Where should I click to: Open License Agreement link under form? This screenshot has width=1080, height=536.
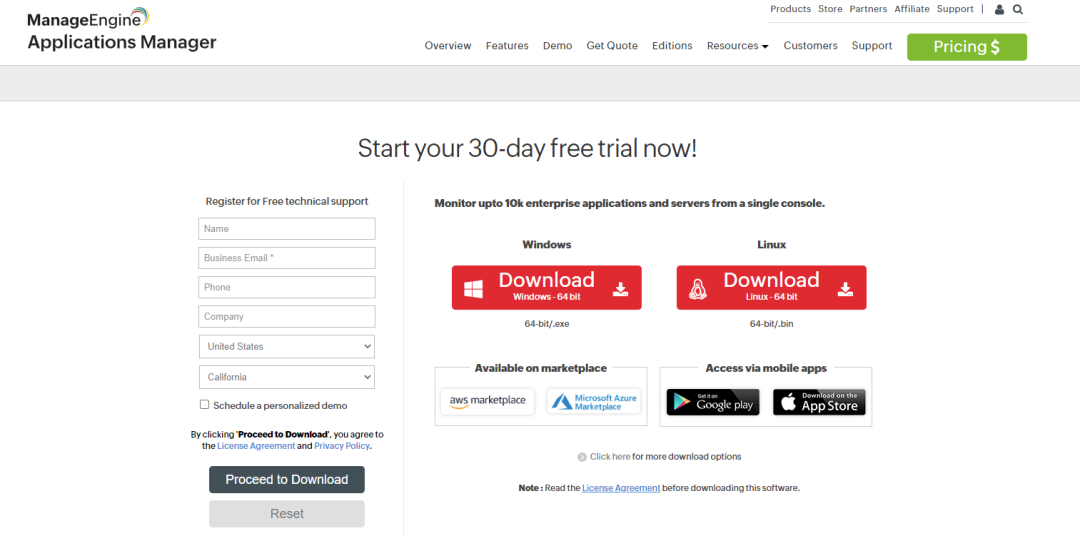coord(256,446)
